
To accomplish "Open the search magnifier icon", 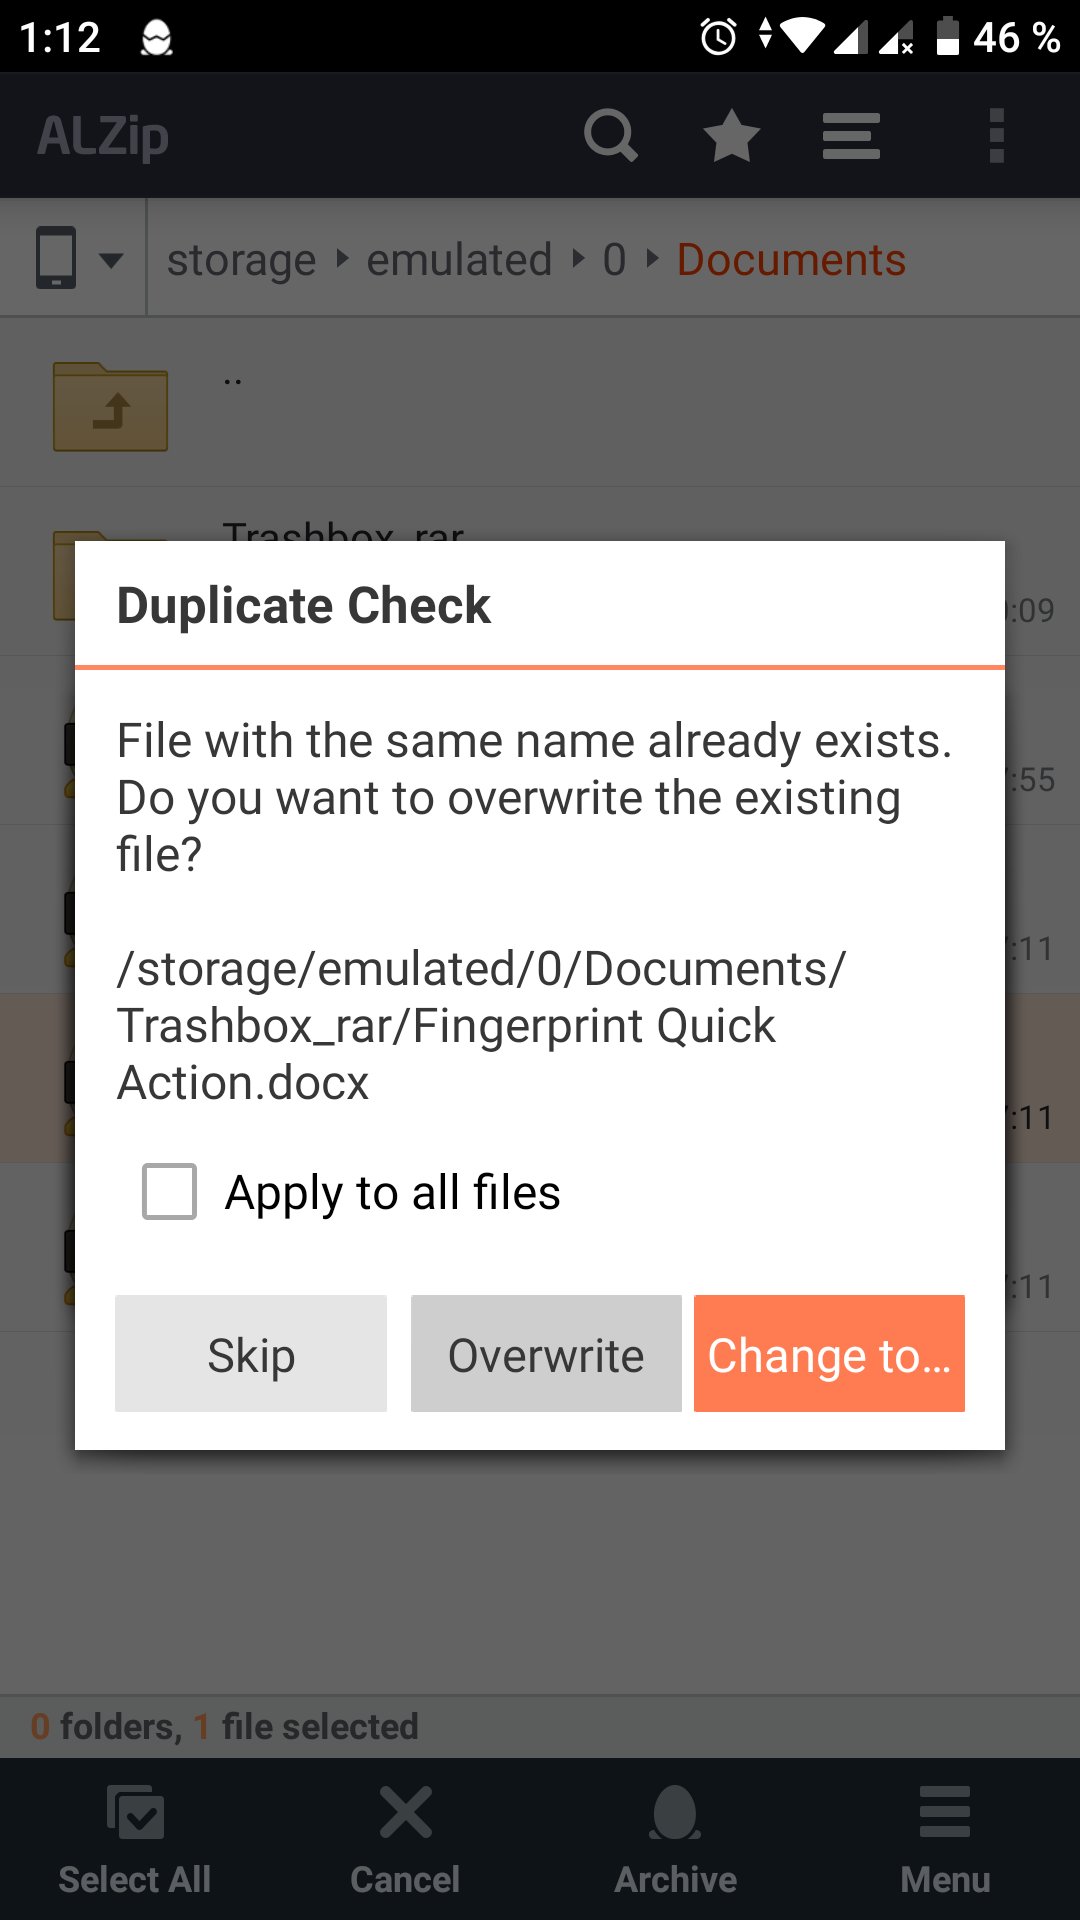I will pyautogui.click(x=611, y=136).
